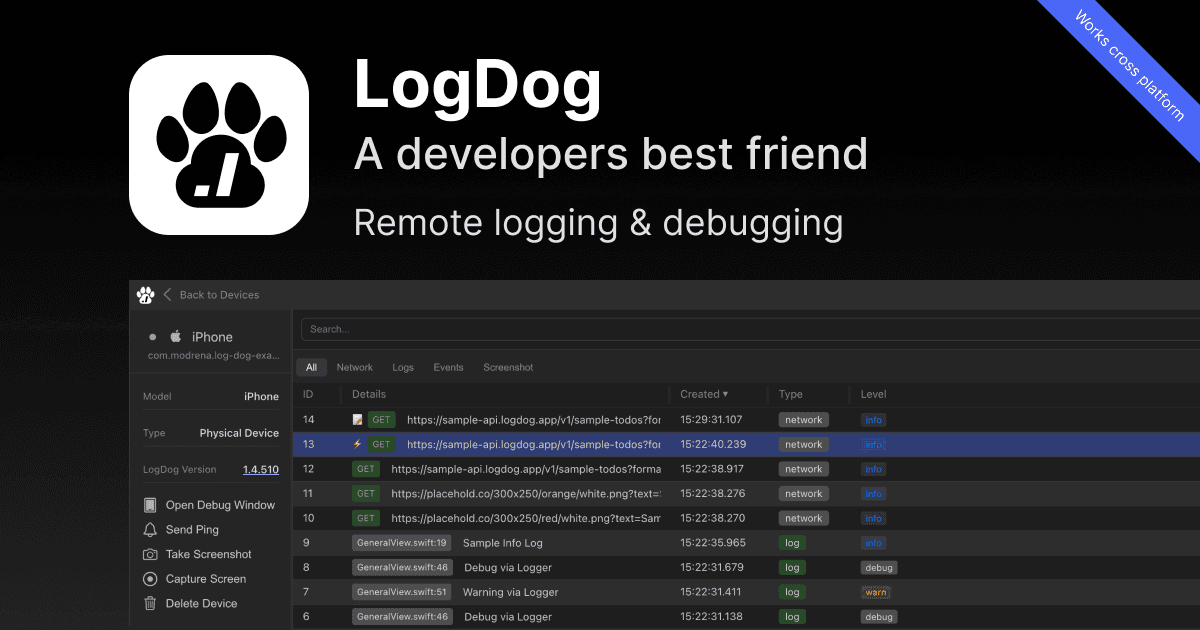This screenshot has height=630, width=1200.
Task: Open the 1.4.510 version link
Action: (x=261, y=469)
